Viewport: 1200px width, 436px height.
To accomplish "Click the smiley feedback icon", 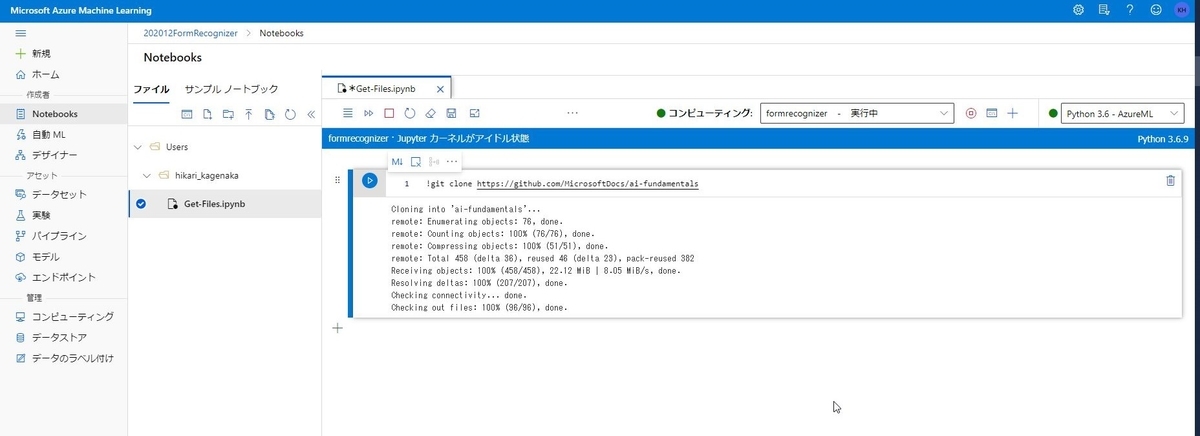I will pyautogui.click(x=1156, y=9).
